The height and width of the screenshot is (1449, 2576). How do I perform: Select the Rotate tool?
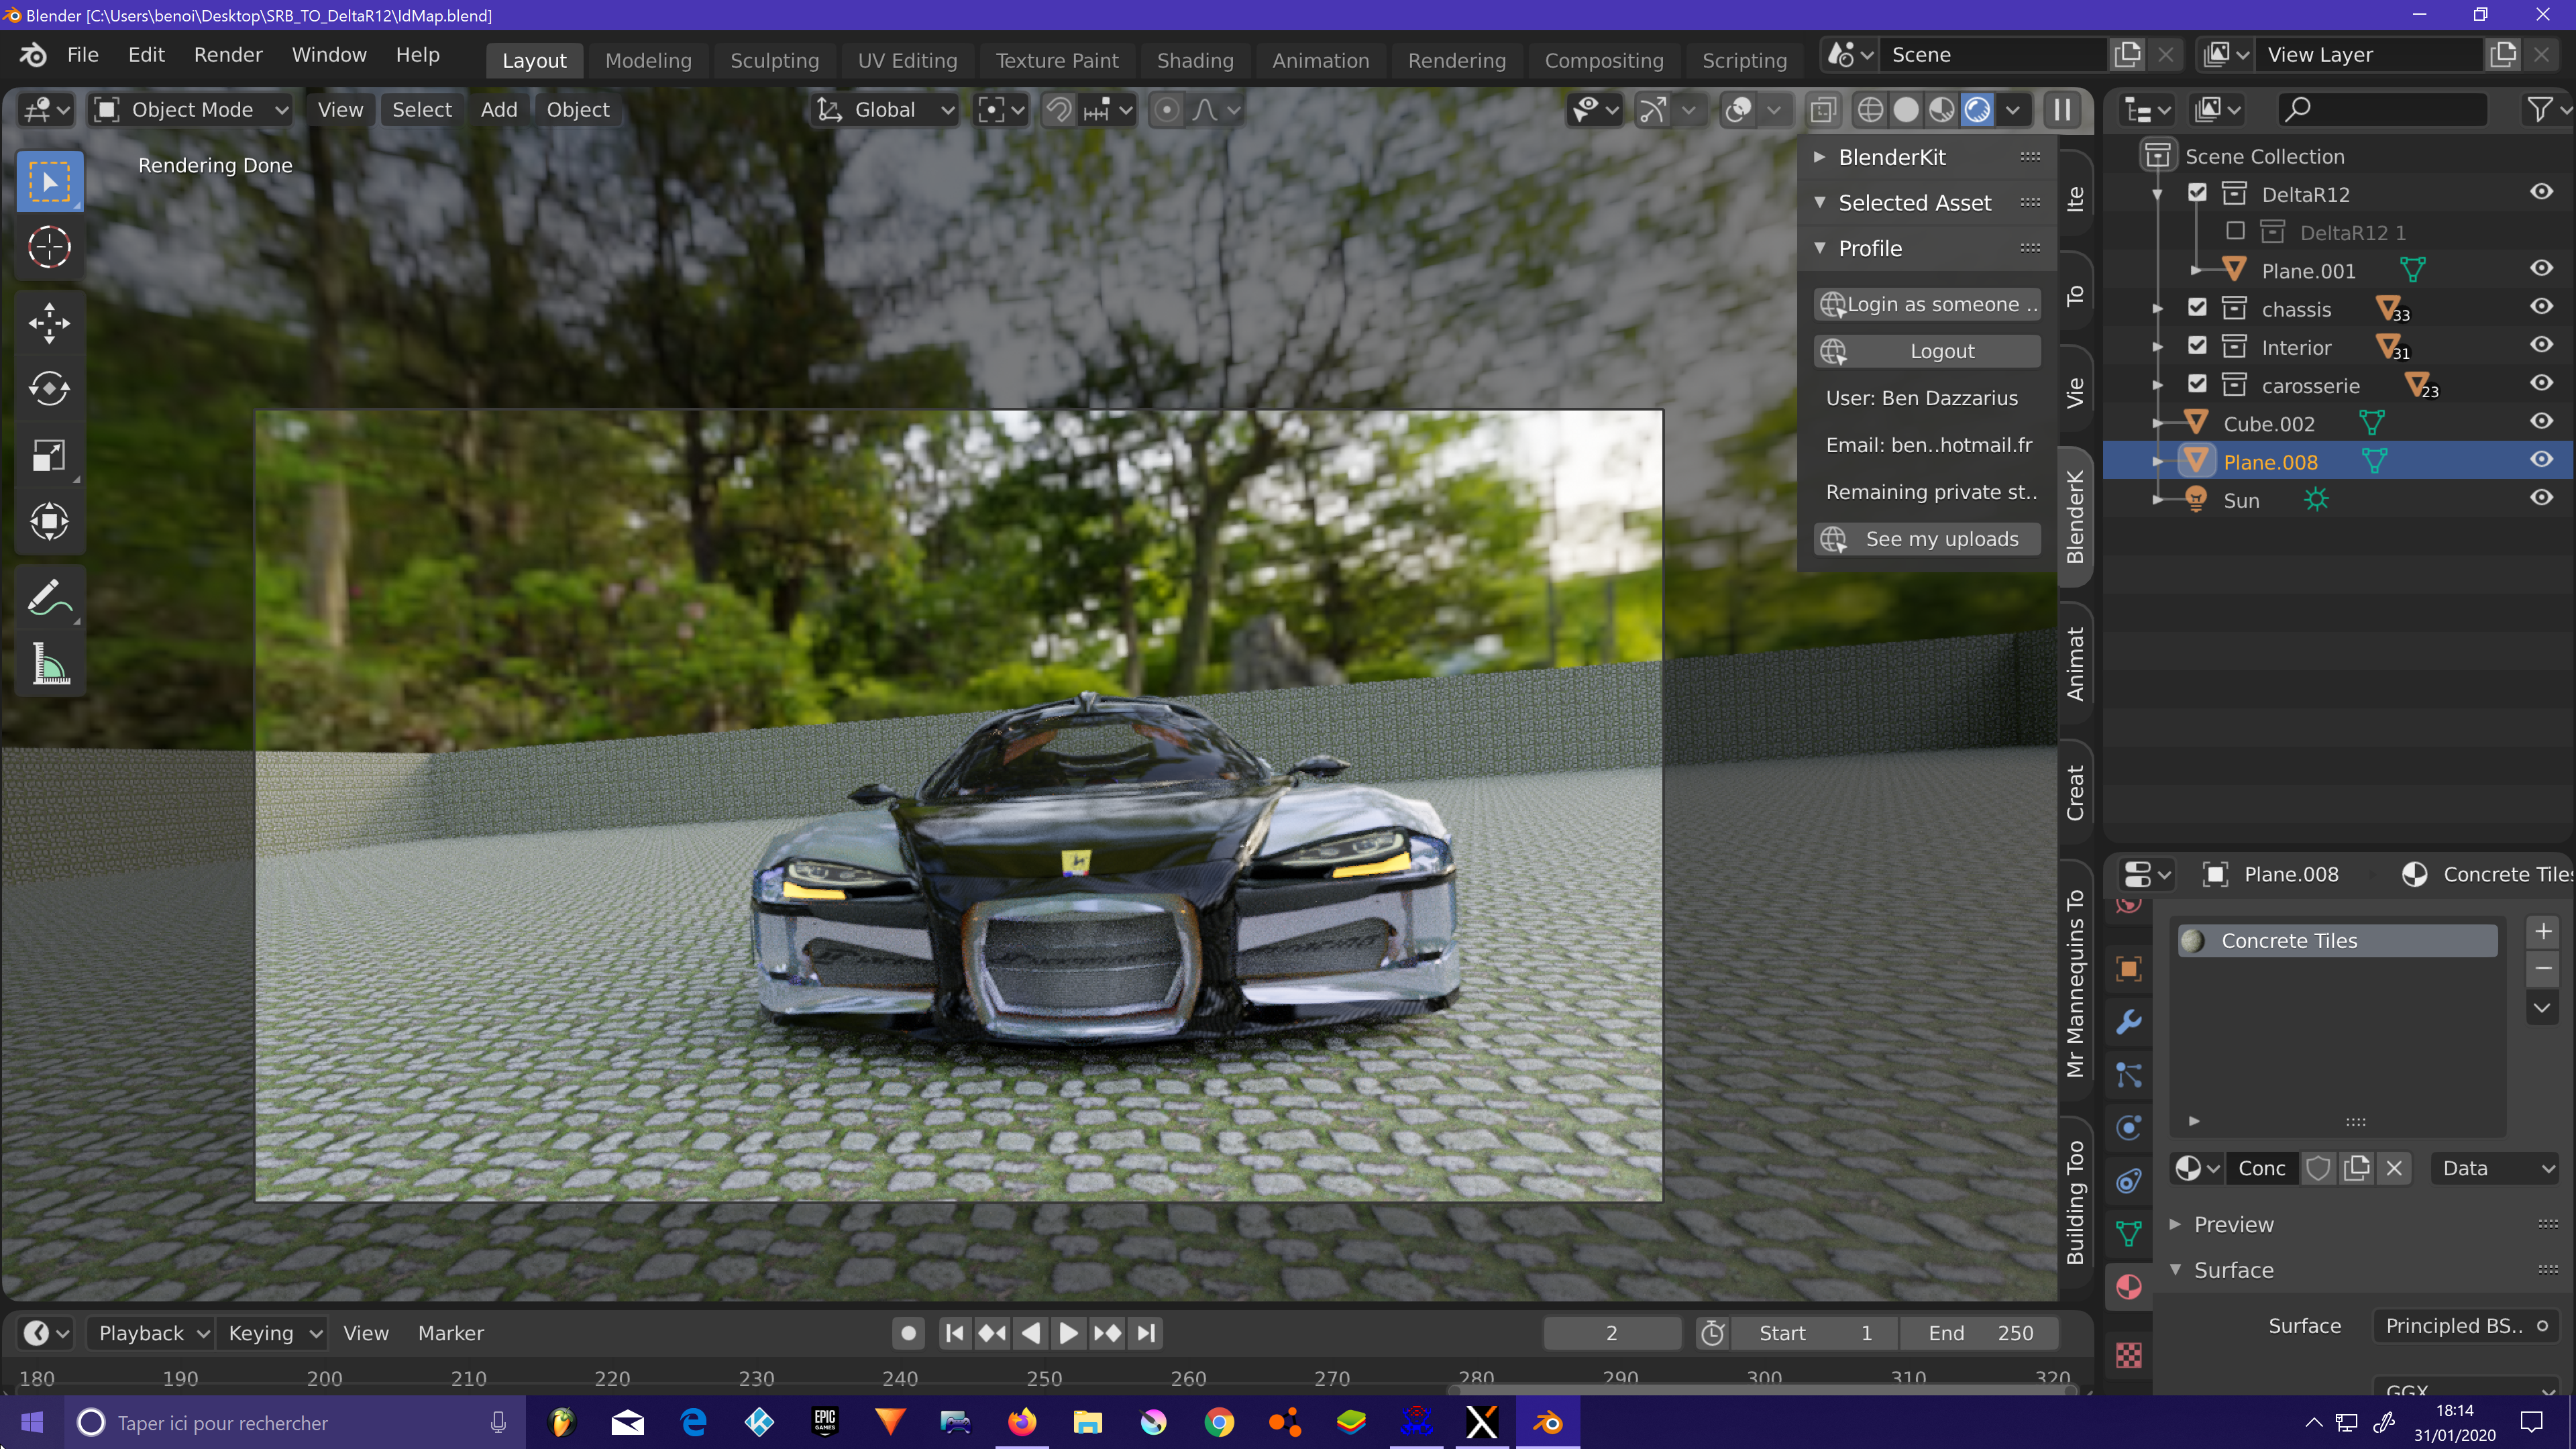tap(49, 389)
